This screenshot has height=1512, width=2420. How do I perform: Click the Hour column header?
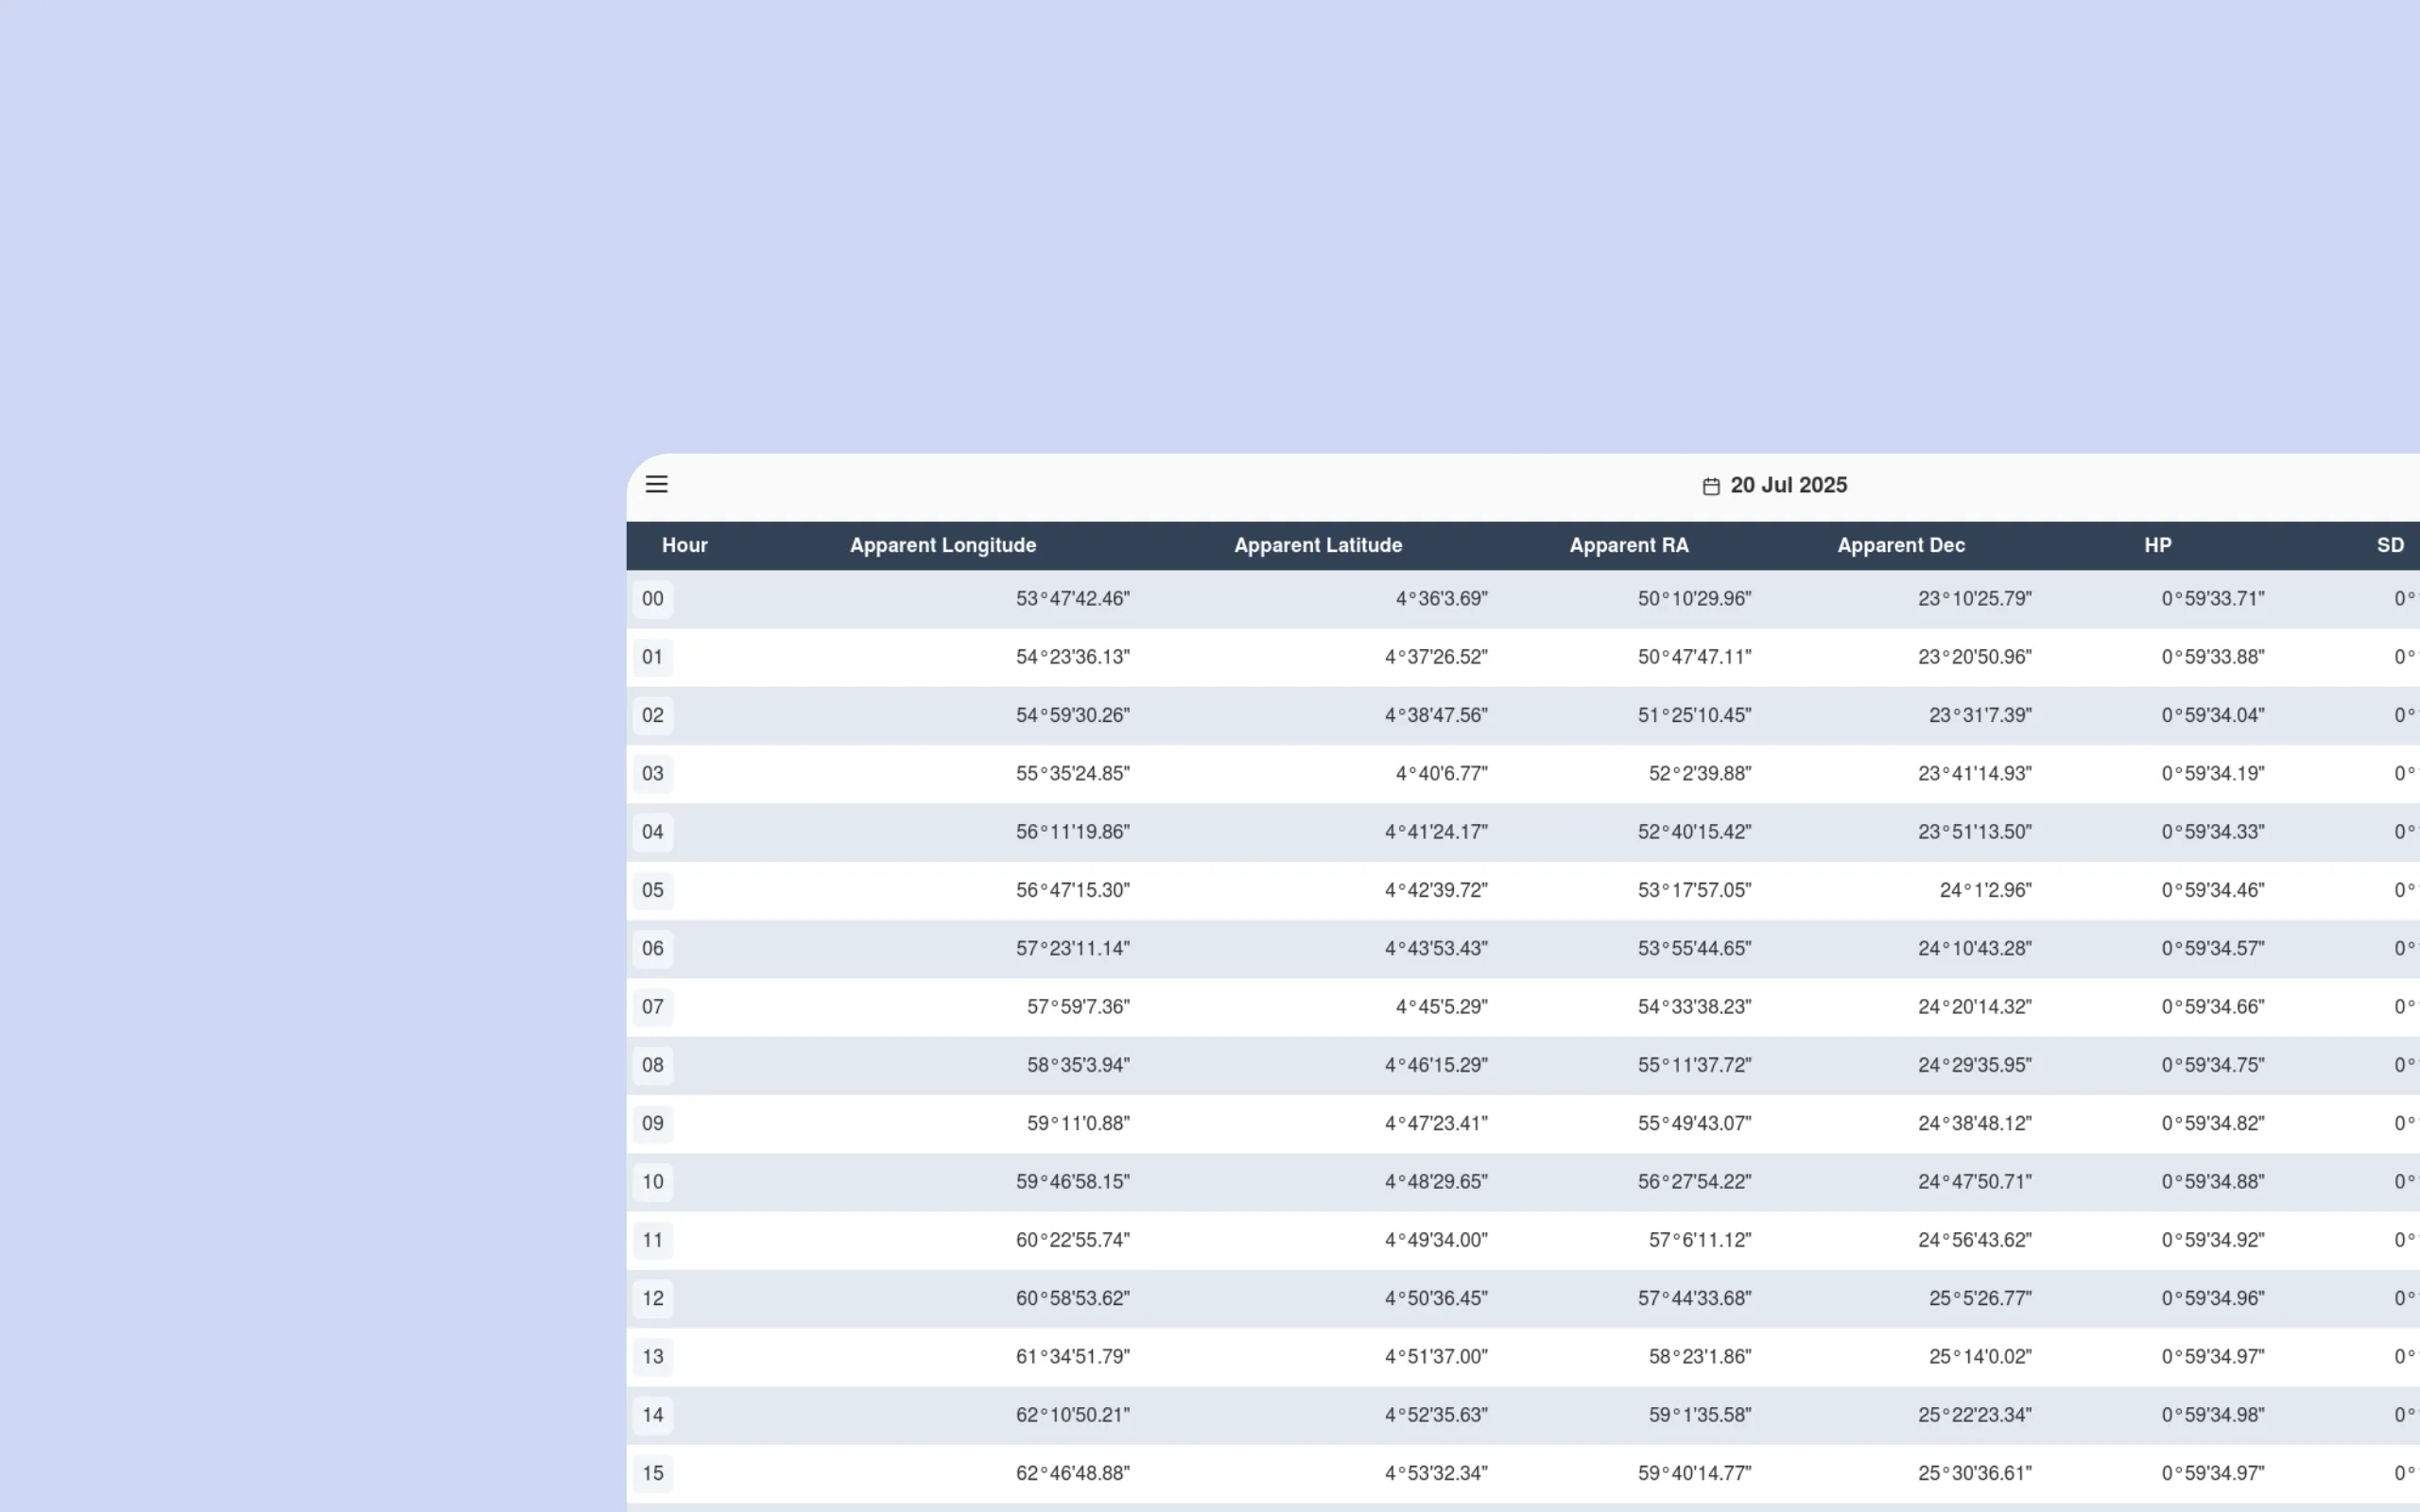[x=684, y=545]
